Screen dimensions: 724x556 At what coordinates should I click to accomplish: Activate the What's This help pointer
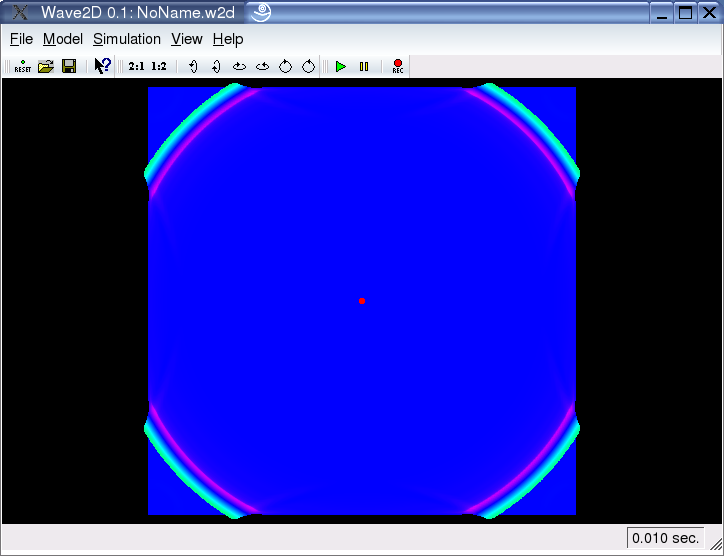point(102,66)
